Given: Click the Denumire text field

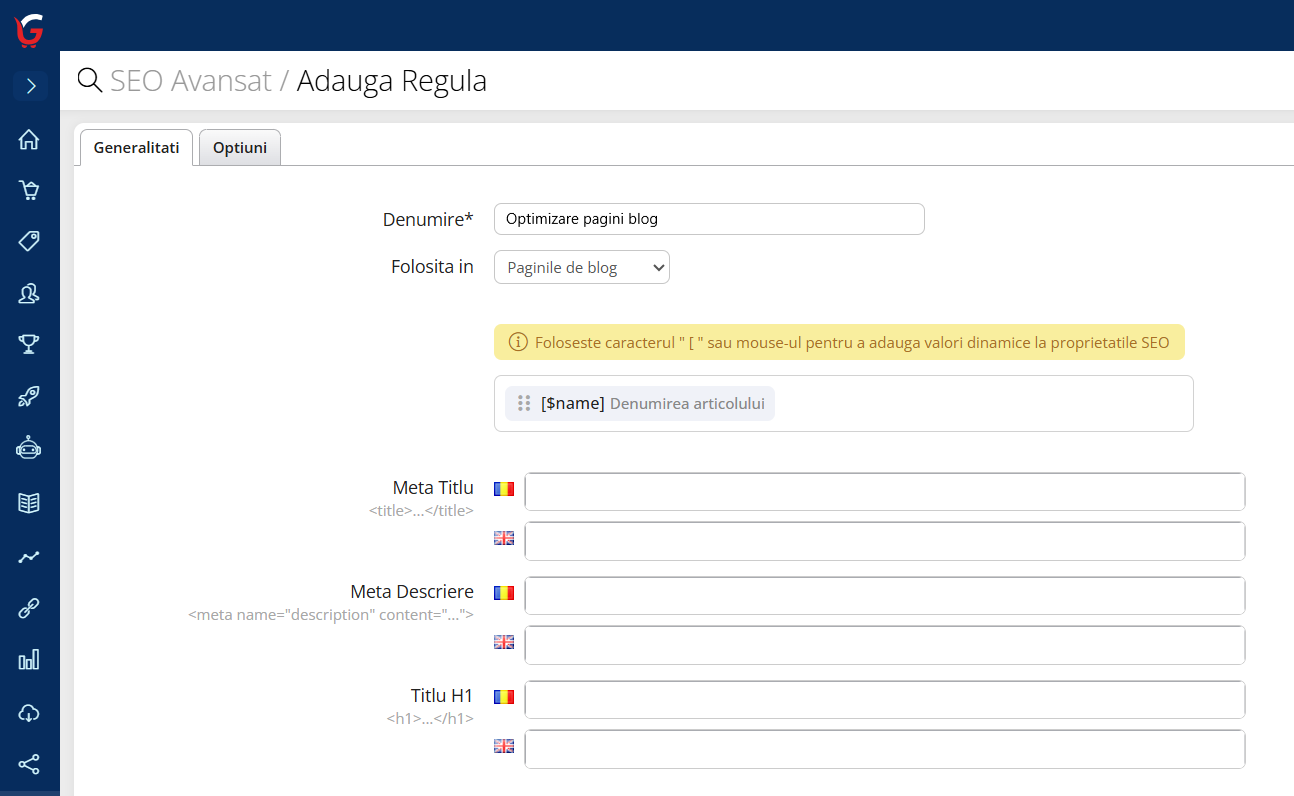Looking at the screenshot, I should 709,219.
